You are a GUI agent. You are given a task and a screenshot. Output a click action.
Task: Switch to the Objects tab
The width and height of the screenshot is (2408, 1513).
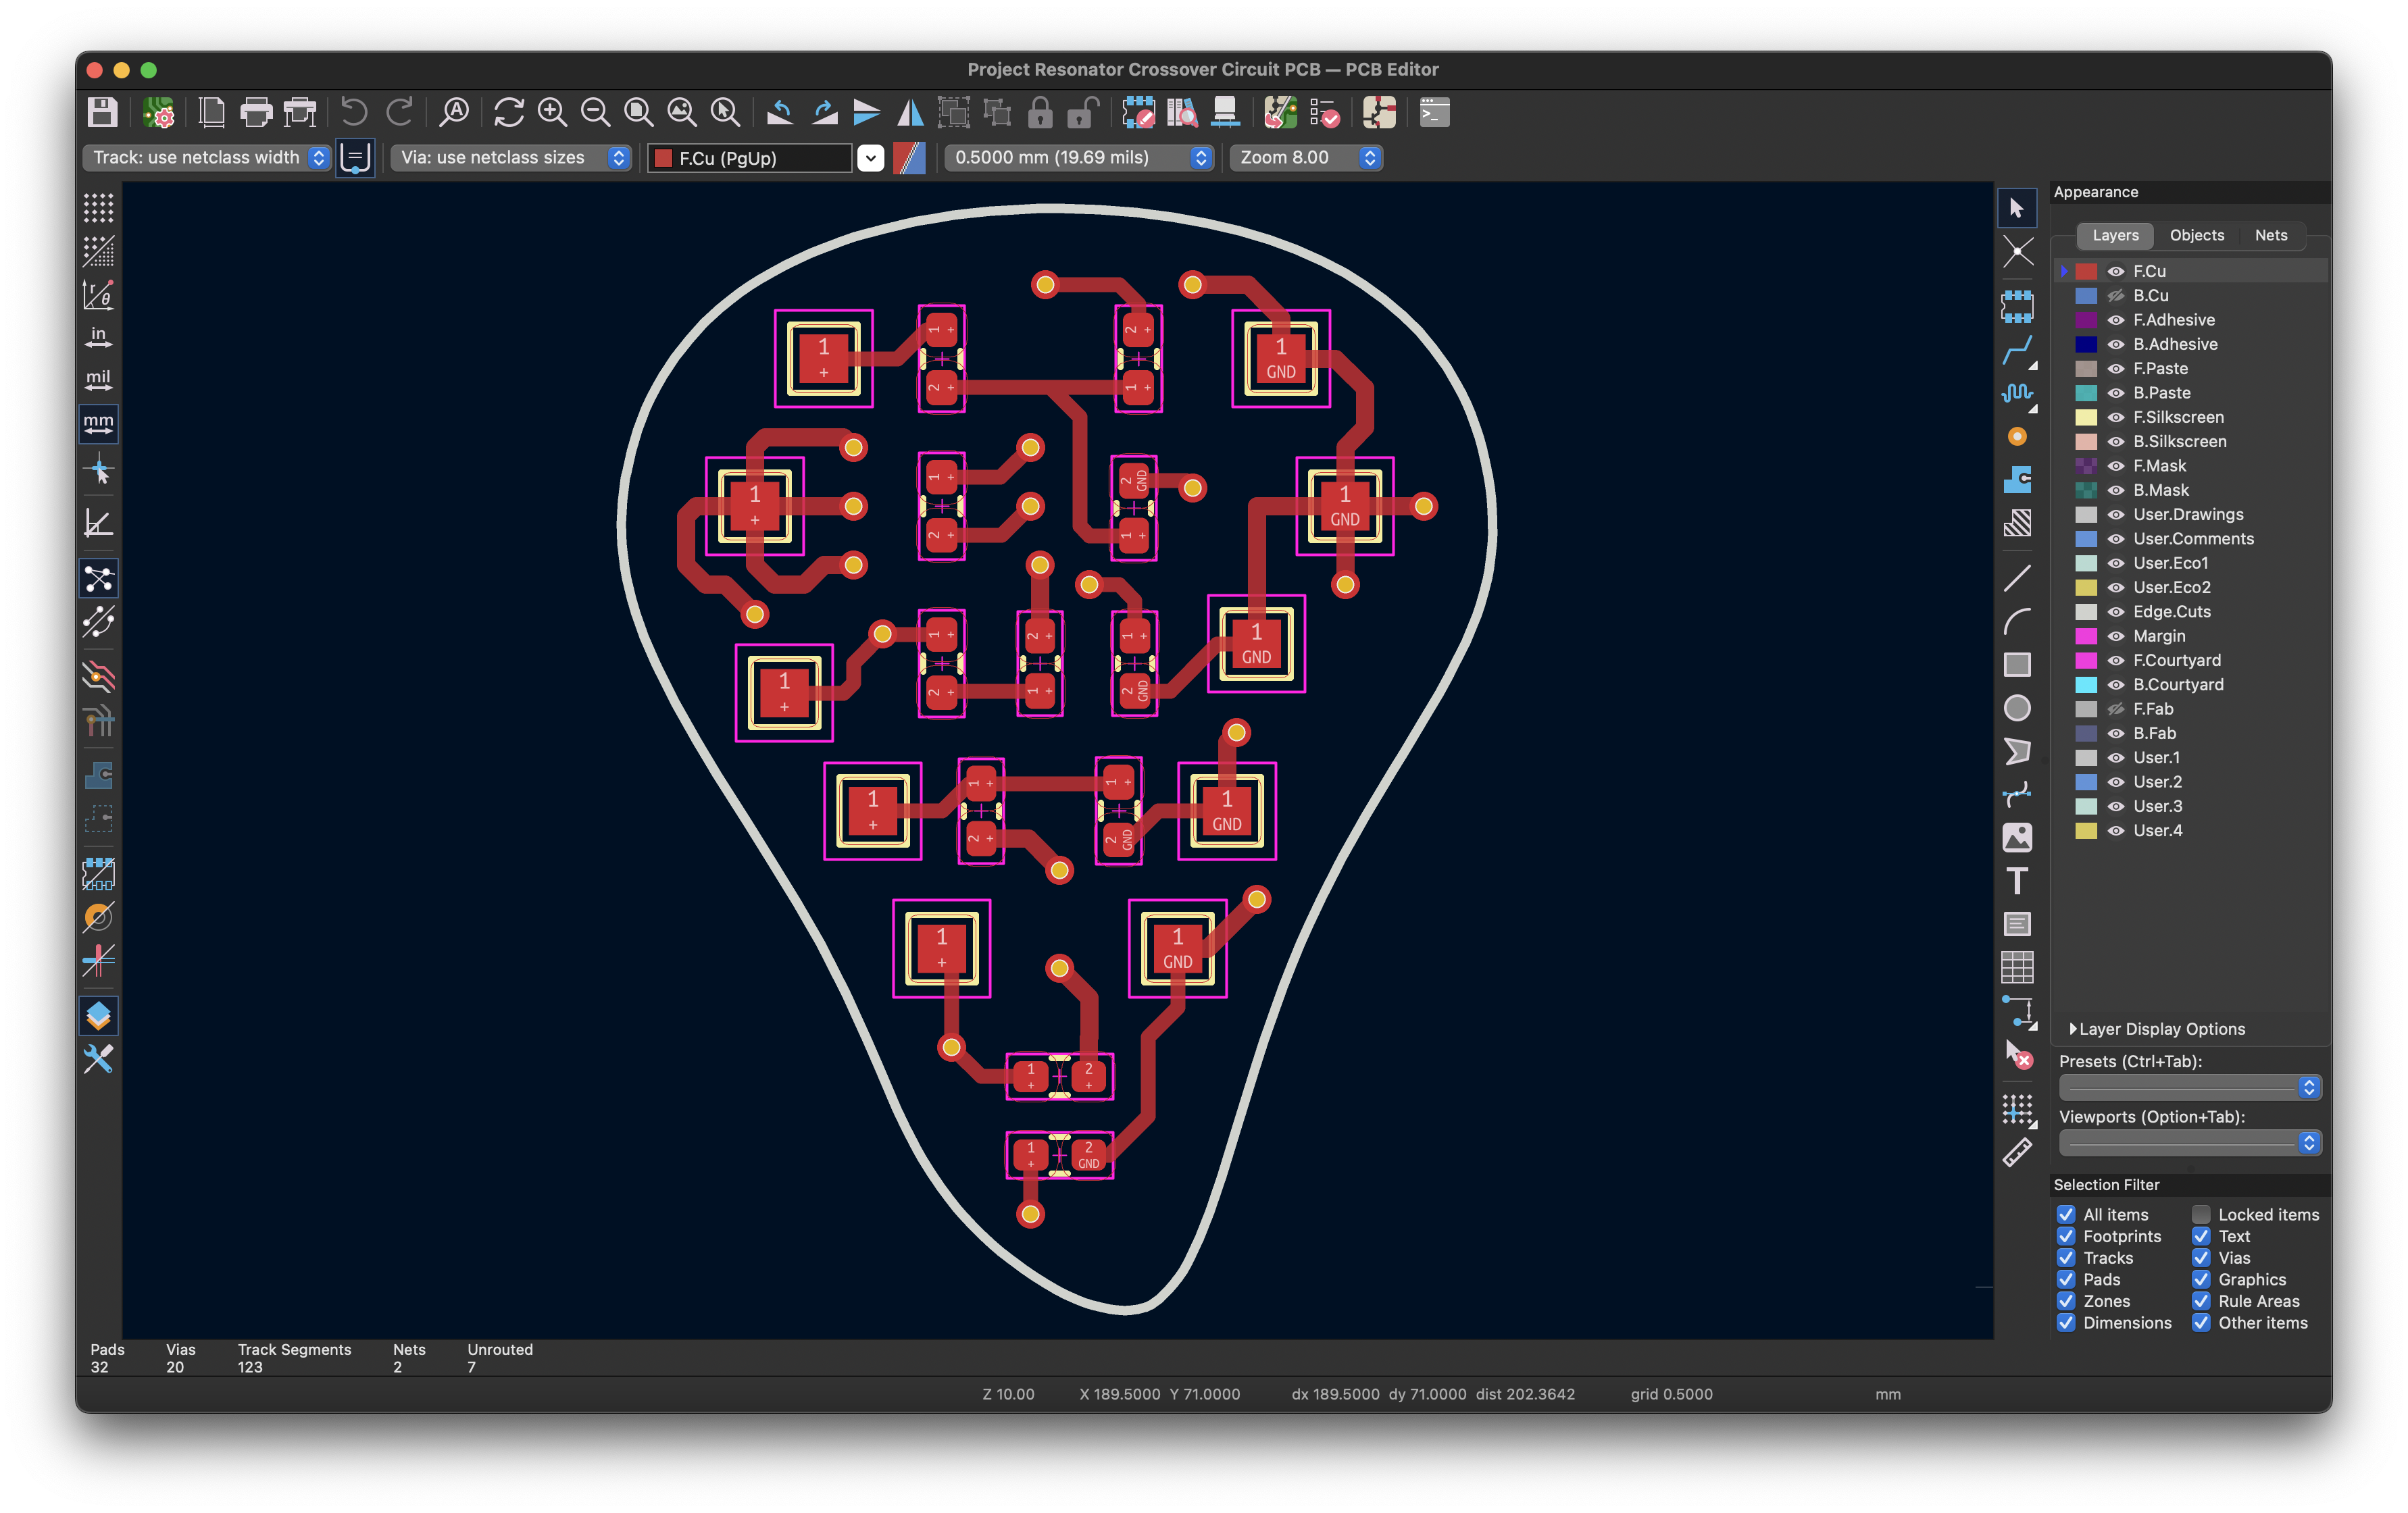click(x=2197, y=235)
